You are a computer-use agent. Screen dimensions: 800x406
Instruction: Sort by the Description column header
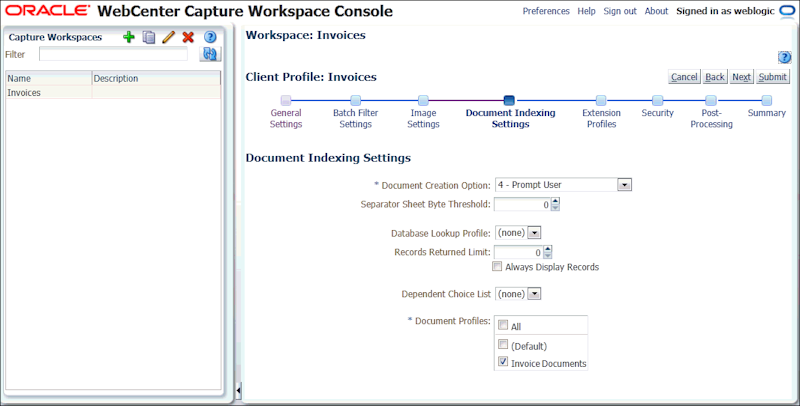point(156,79)
